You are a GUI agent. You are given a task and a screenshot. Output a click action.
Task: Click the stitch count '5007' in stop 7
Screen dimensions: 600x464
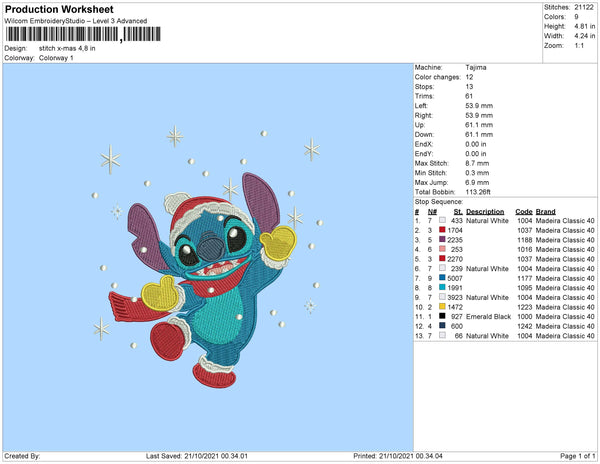click(455, 278)
